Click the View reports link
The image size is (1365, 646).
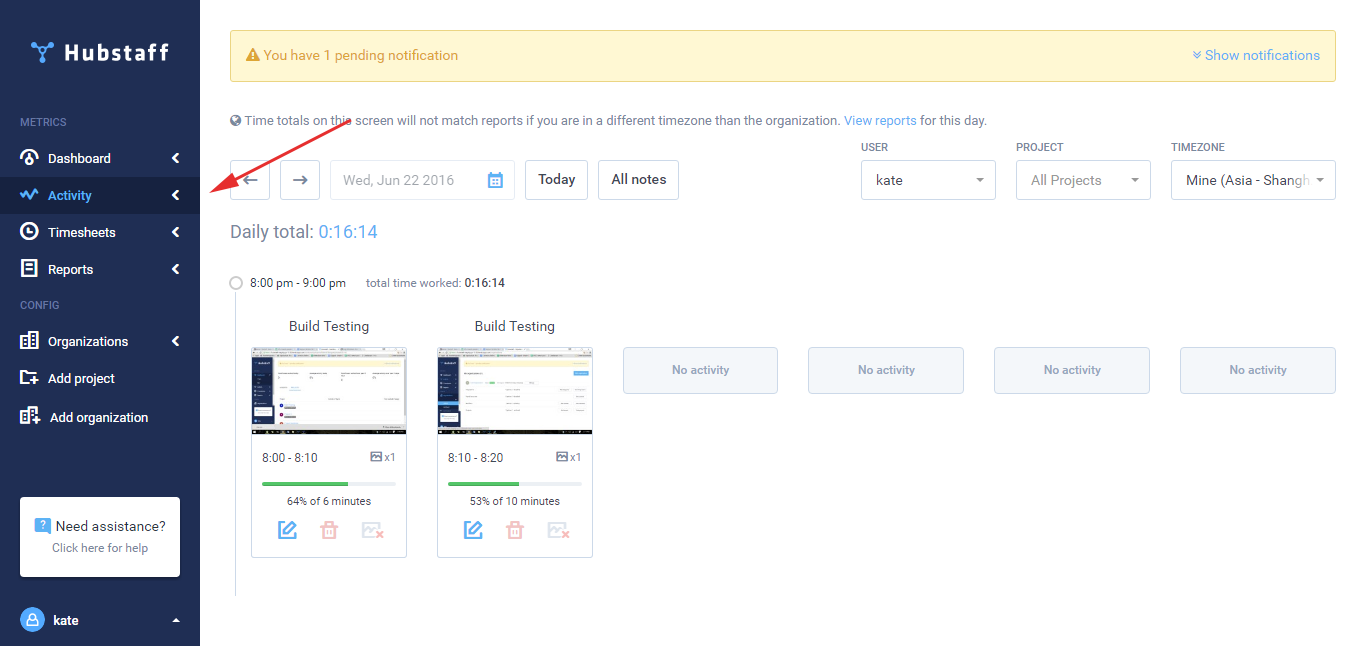[x=880, y=121]
